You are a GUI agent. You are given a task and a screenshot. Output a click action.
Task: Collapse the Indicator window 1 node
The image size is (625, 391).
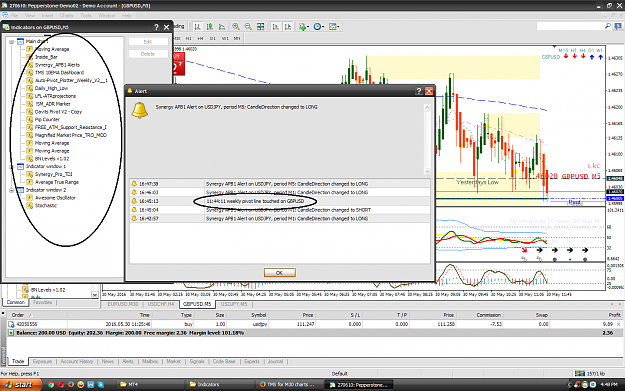click(x=12, y=167)
